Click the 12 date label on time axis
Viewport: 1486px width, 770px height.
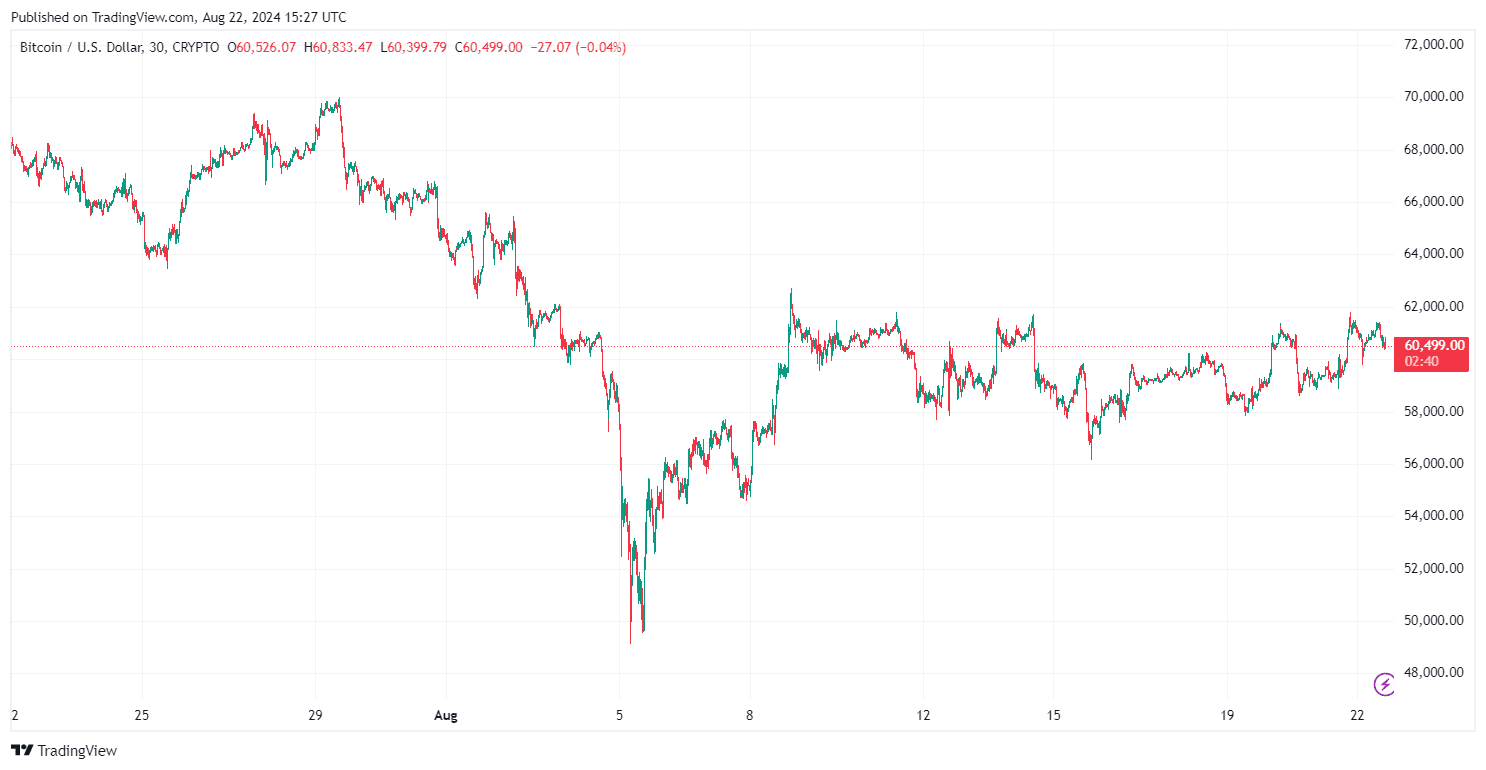tap(923, 715)
